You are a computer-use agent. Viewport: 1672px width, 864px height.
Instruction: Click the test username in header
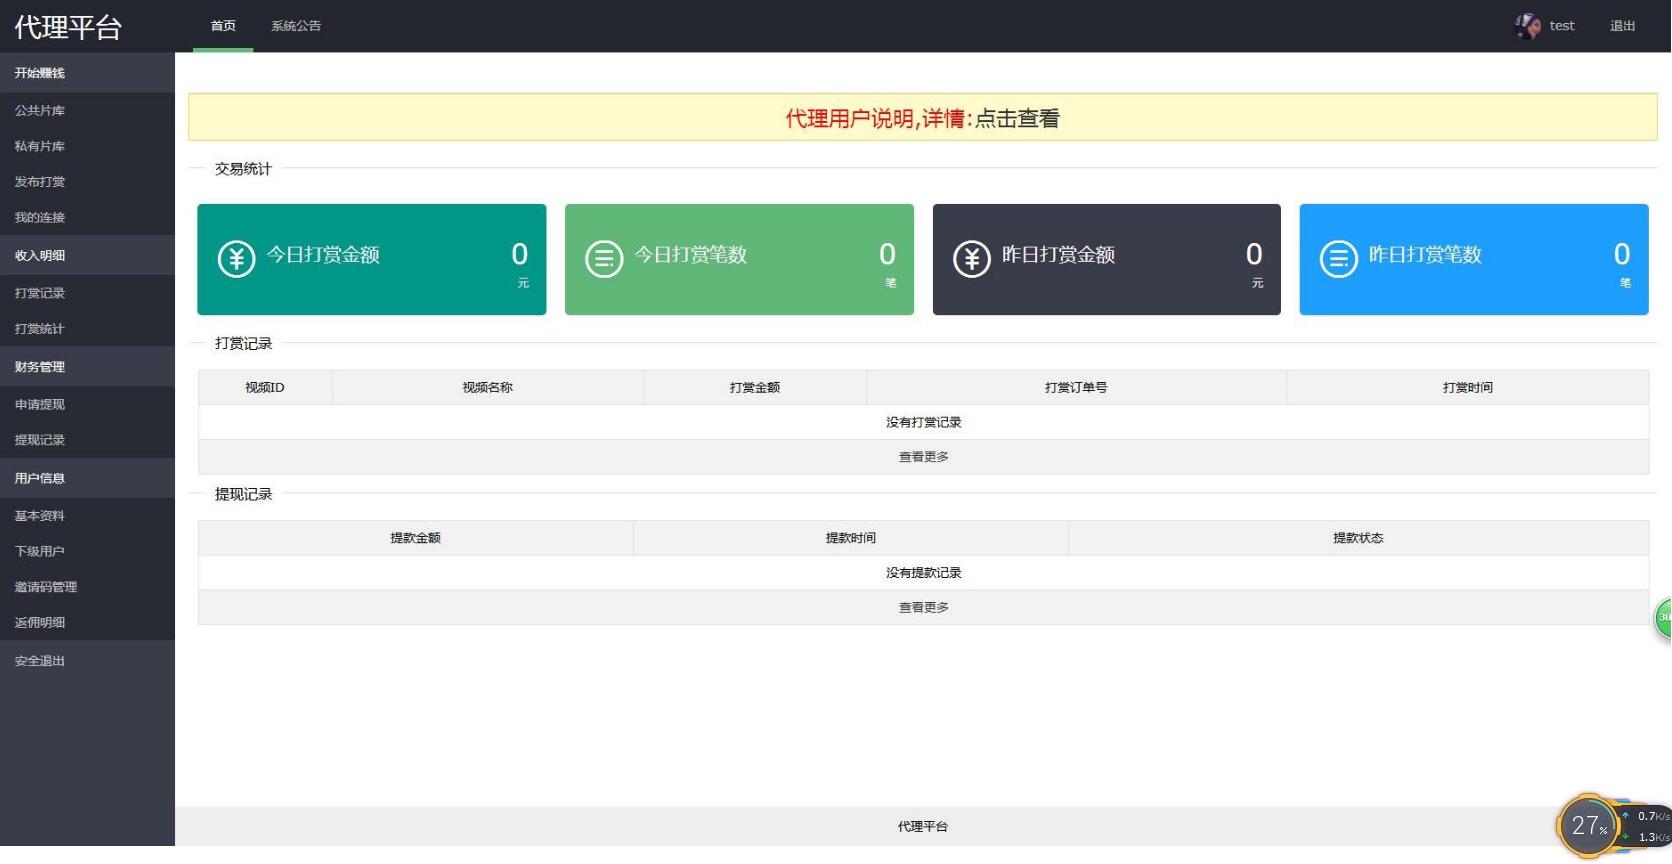(x=1562, y=26)
